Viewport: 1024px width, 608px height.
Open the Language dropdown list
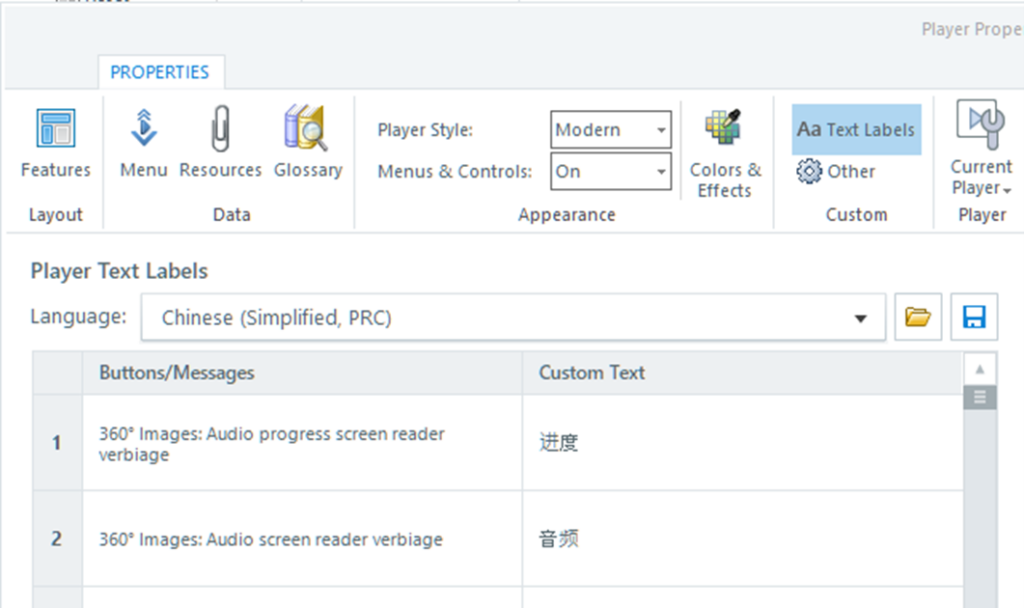(x=512, y=318)
